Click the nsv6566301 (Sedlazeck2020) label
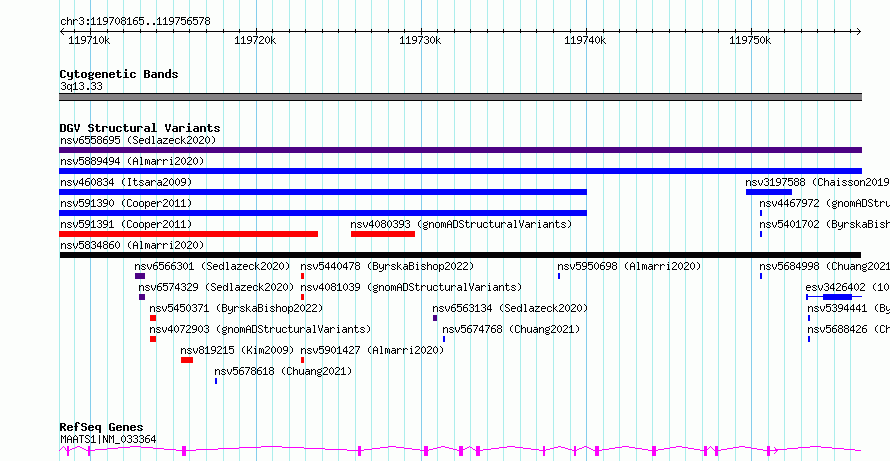The width and height of the screenshot is (890, 461). [x=212, y=266]
